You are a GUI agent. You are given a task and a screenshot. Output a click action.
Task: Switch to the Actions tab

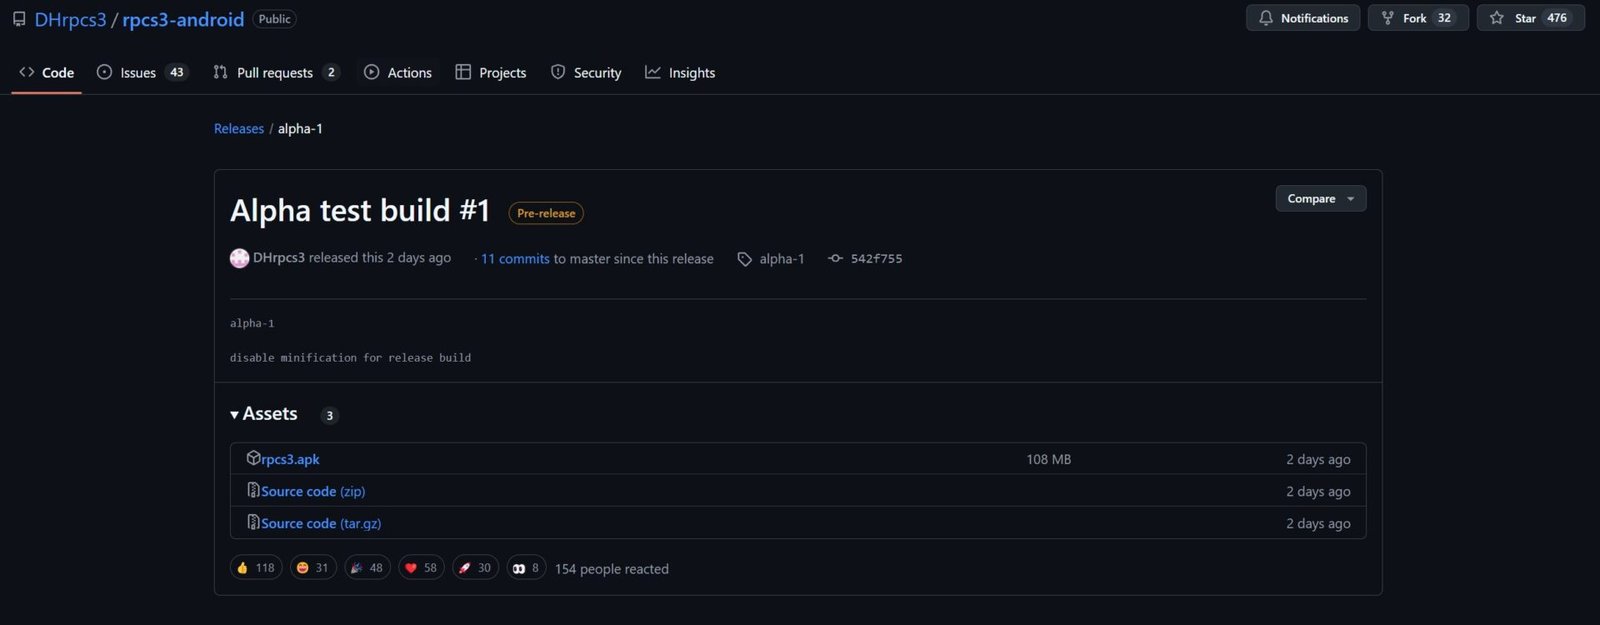pyautogui.click(x=398, y=72)
